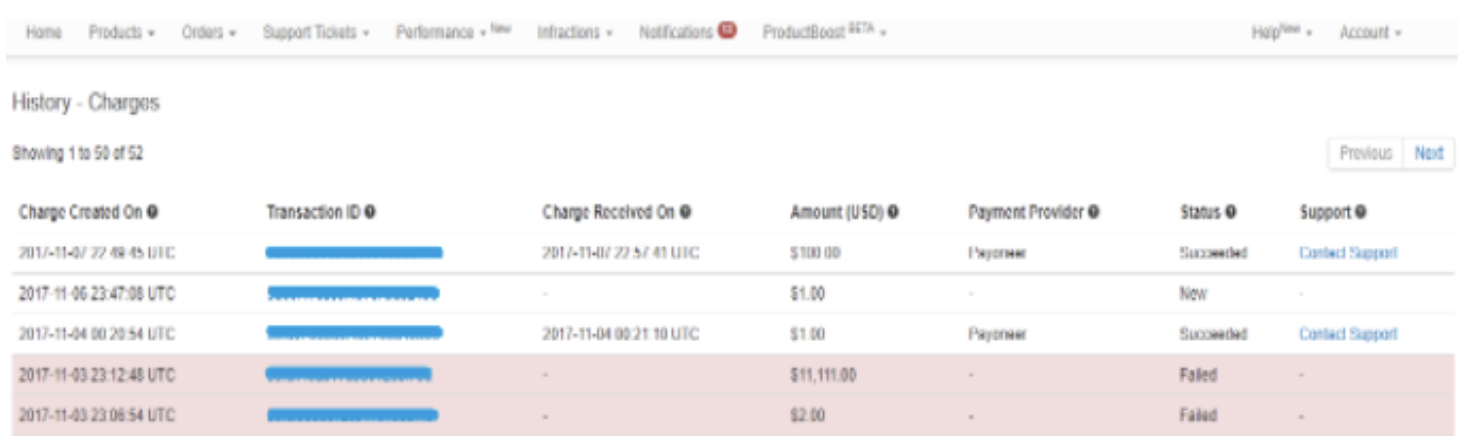Open the ProductBoost BETA menu
The height and width of the screenshot is (436, 1458).
824,33
